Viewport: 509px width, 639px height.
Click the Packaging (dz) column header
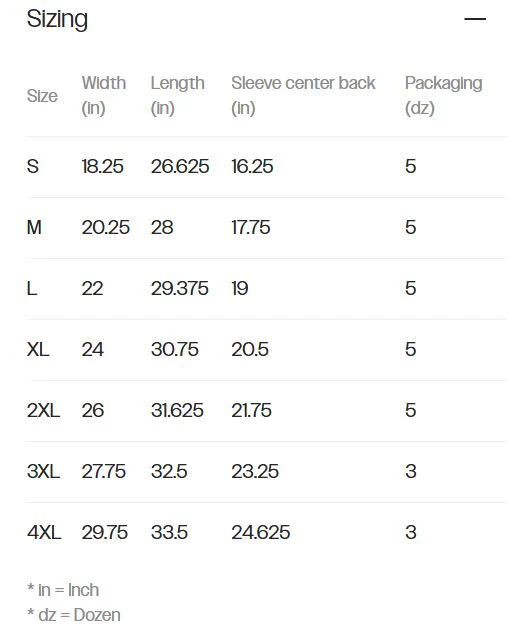443,95
